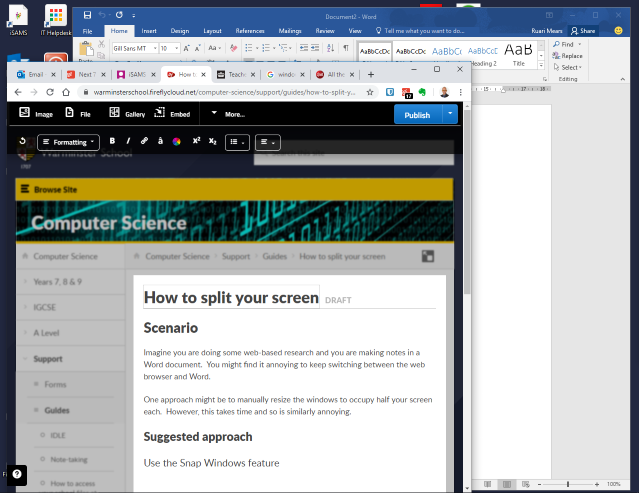639x493 pixels.
Task: Save the Word document
Action: coord(88,16)
